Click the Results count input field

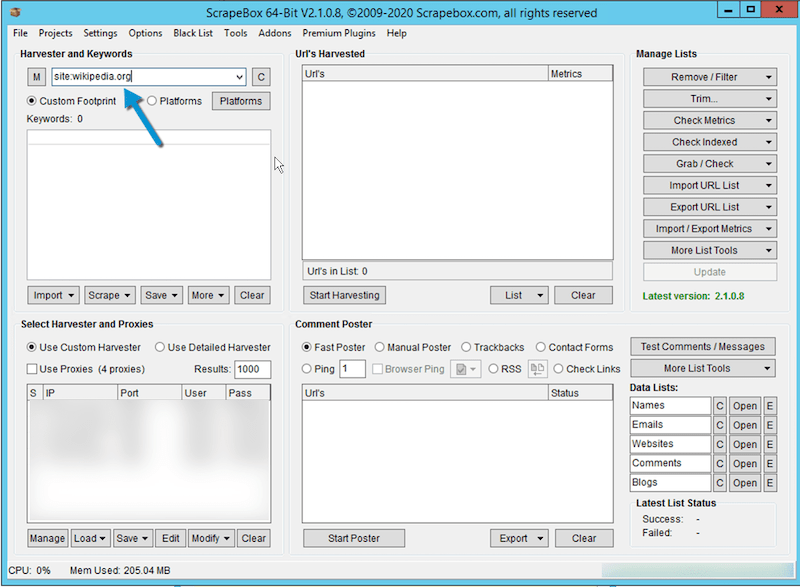point(252,369)
